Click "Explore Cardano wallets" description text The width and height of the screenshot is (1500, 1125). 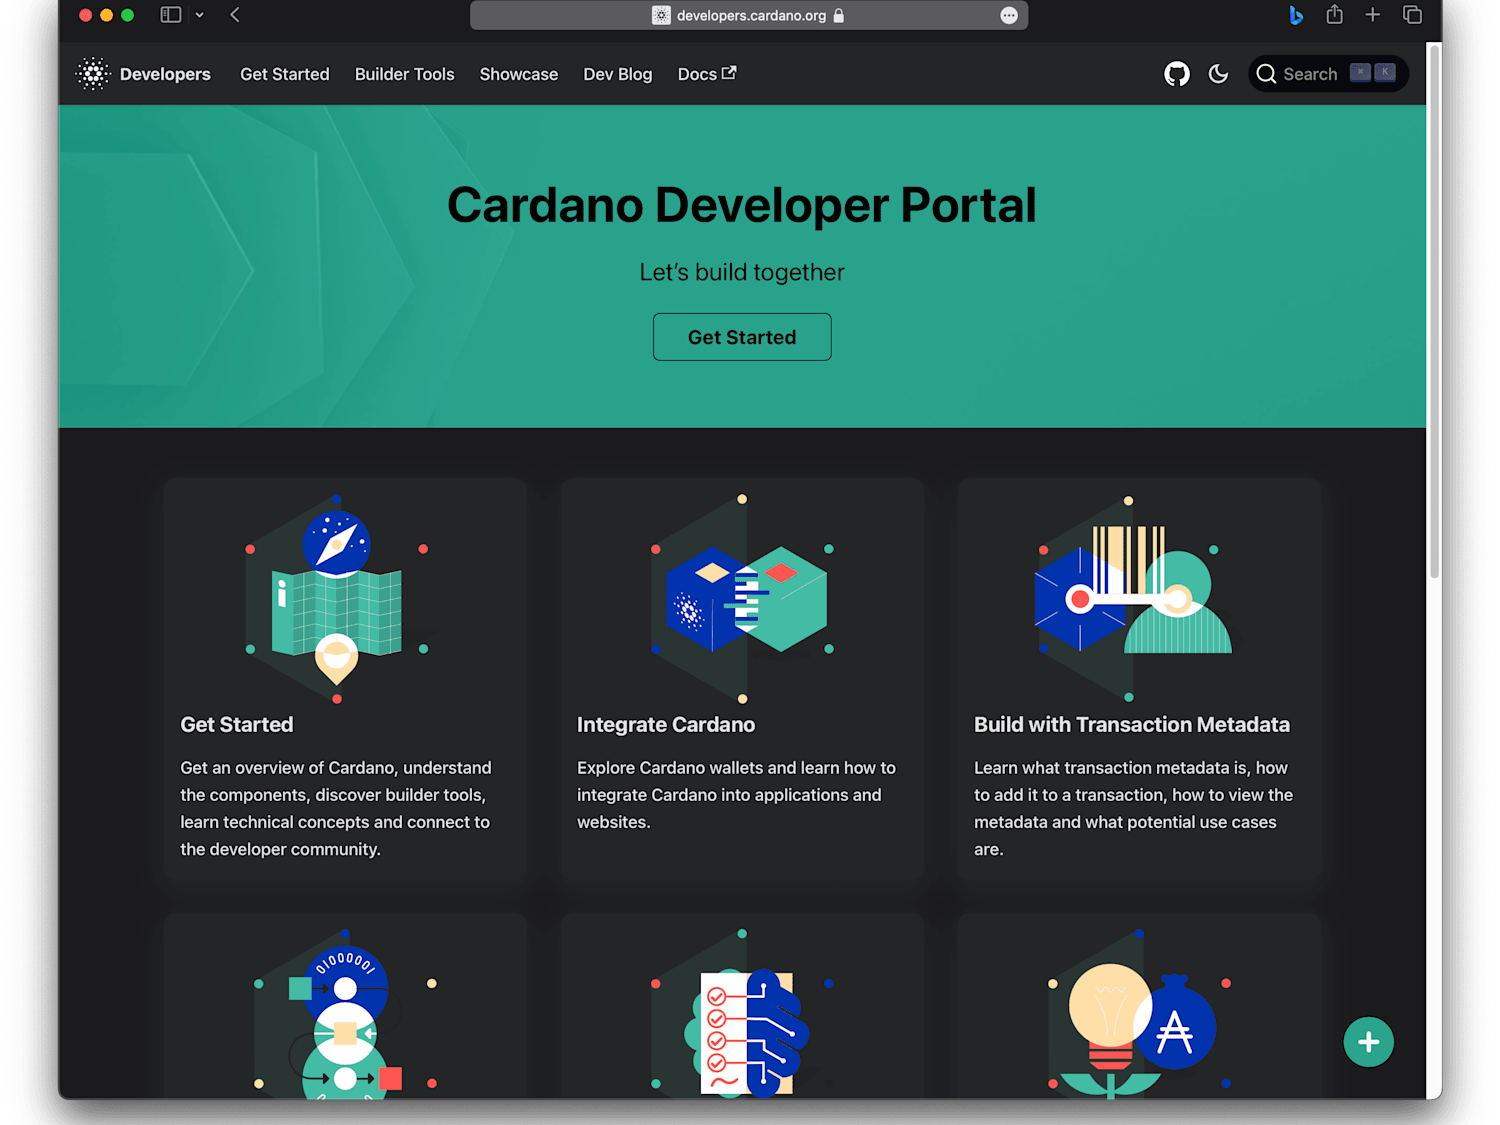point(736,795)
